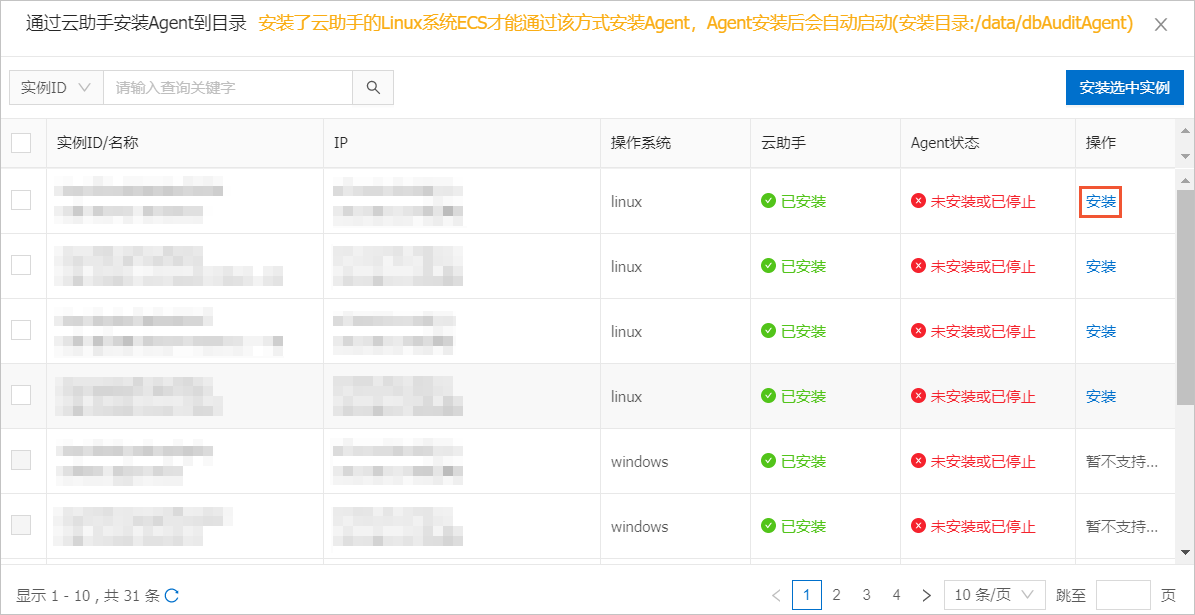
Task: Click 暂不支持... text in second windows row
Action: pyautogui.click(x=1122, y=526)
